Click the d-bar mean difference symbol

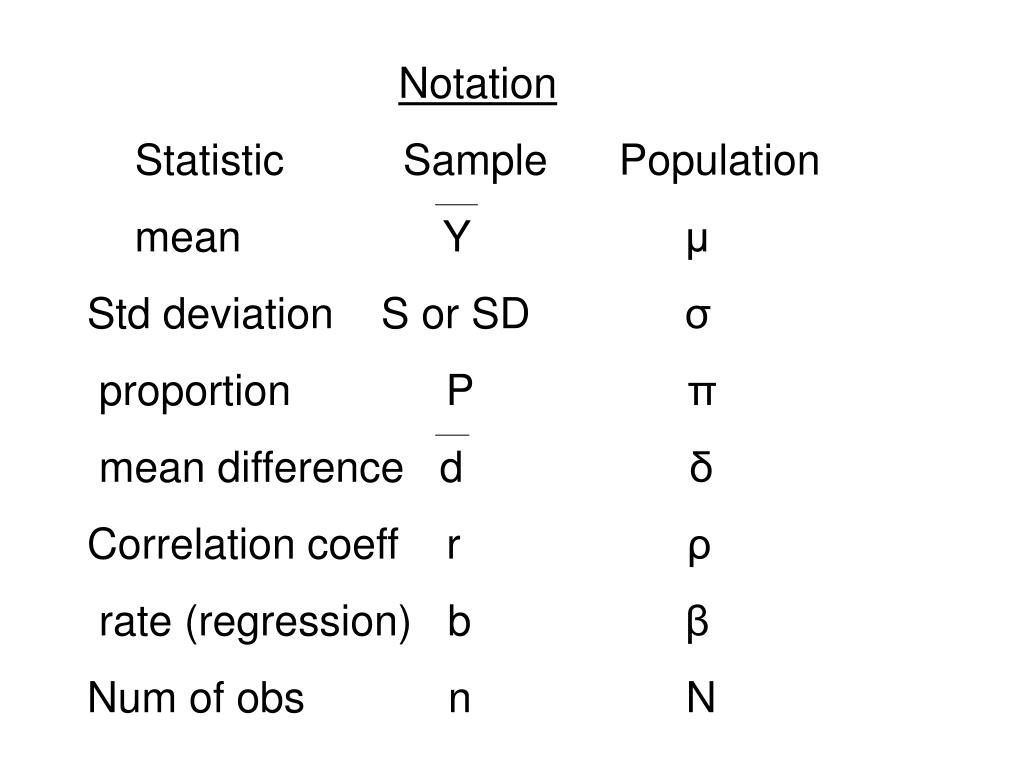point(451,459)
